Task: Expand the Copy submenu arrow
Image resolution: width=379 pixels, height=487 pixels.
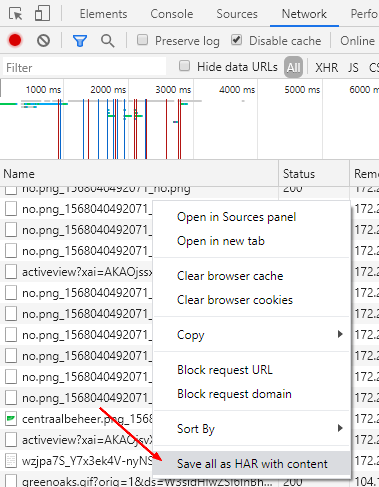Action: [x=340, y=334]
